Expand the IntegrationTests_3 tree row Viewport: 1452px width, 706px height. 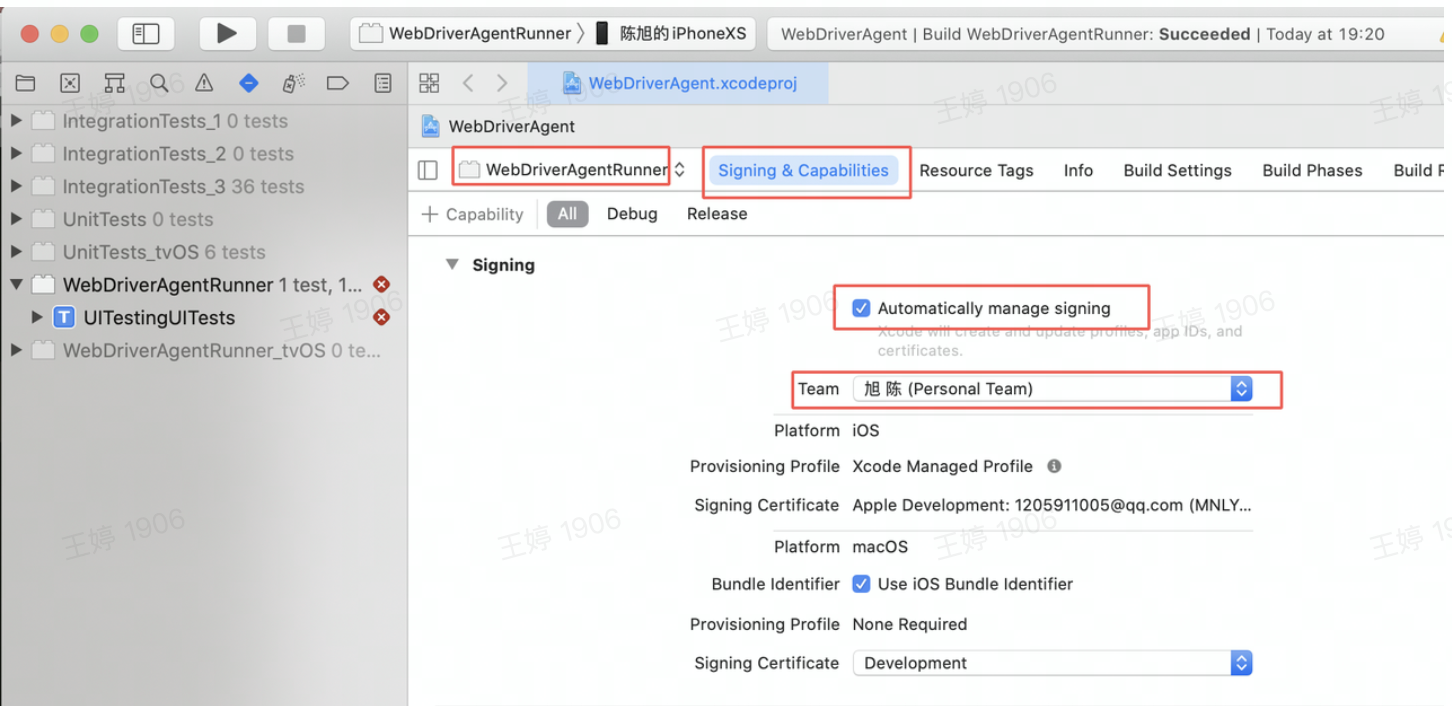coord(16,186)
